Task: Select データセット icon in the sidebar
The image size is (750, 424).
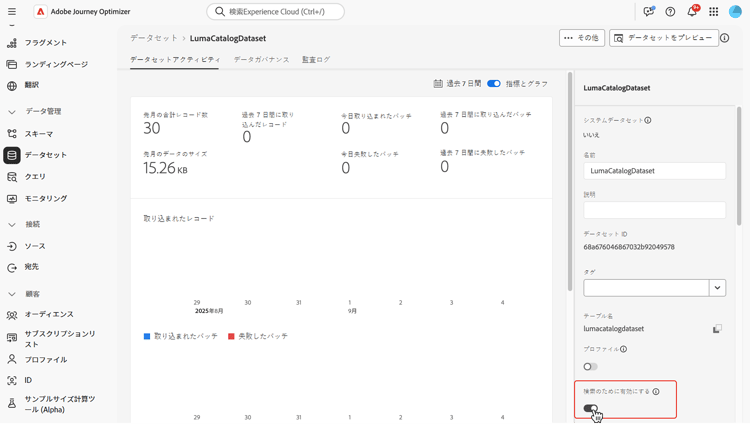Action: [12, 155]
